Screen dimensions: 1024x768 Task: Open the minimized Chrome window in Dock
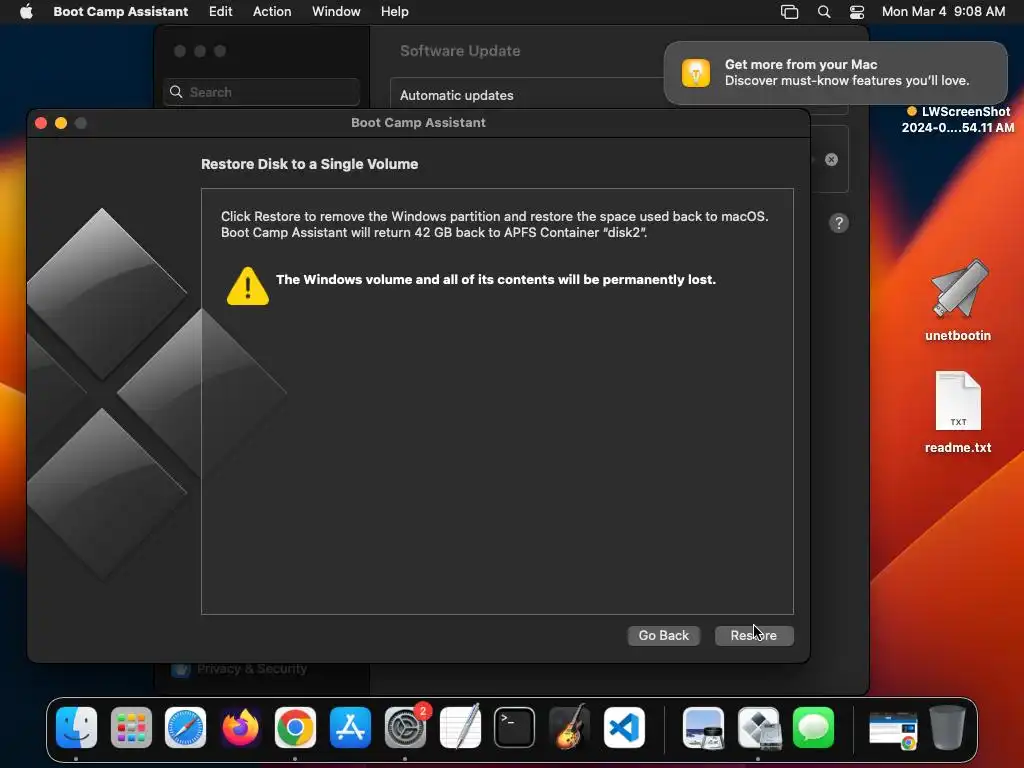coord(892,730)
